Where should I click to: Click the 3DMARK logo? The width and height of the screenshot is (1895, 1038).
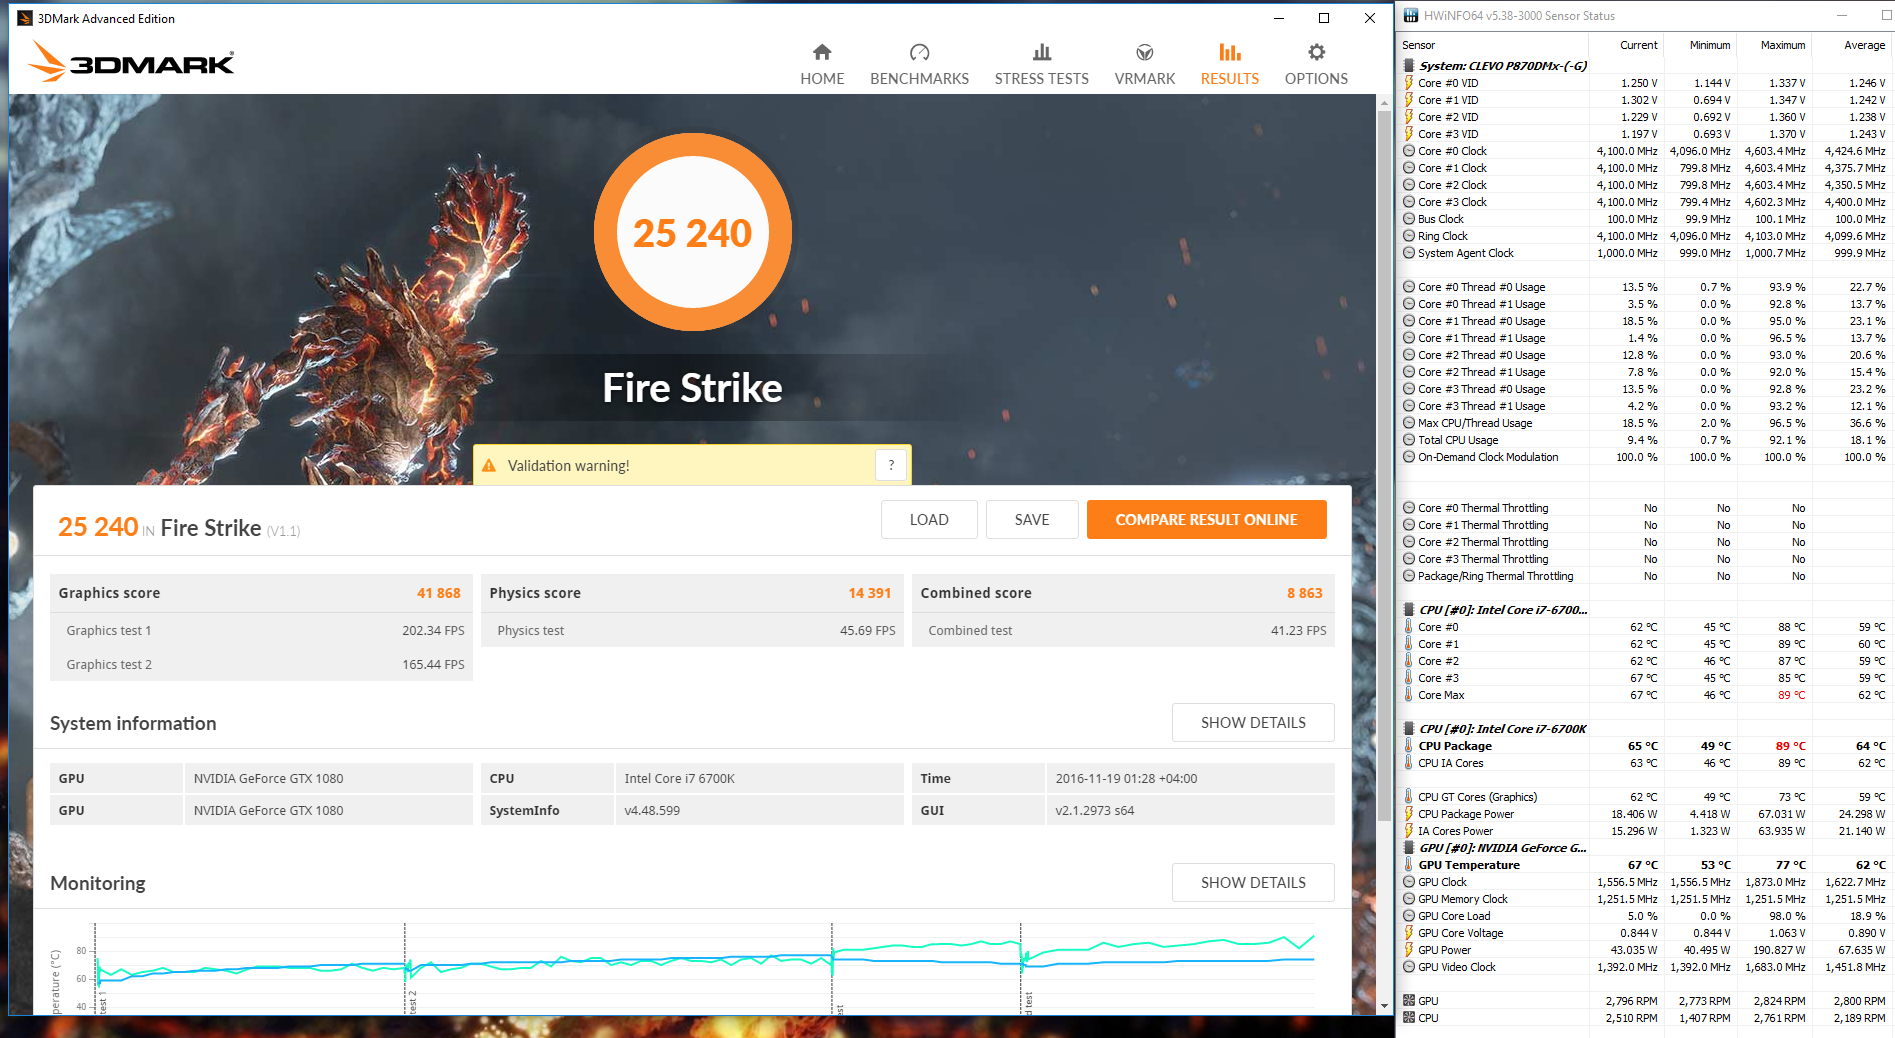[131, 62]
